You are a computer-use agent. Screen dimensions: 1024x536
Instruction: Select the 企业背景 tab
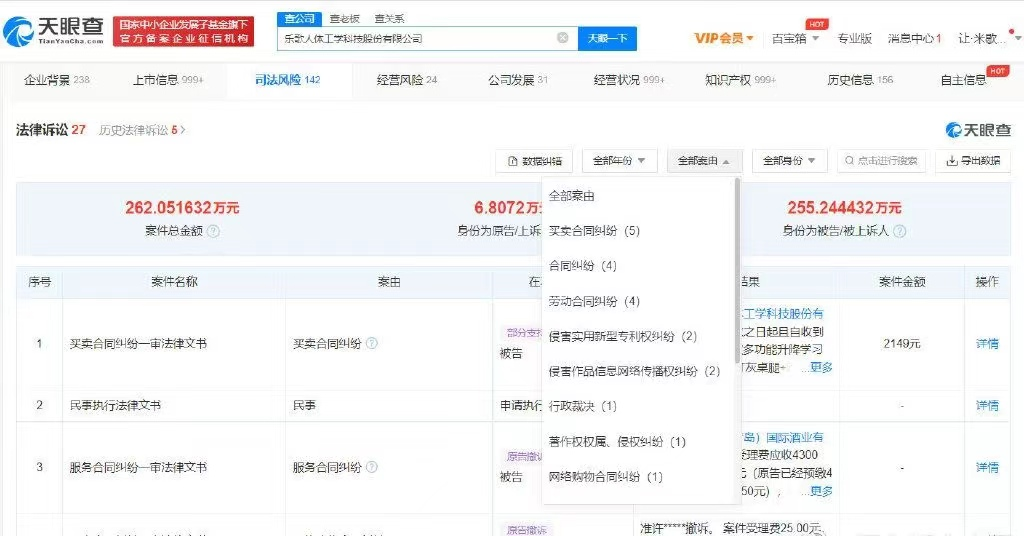pos(56,80)
